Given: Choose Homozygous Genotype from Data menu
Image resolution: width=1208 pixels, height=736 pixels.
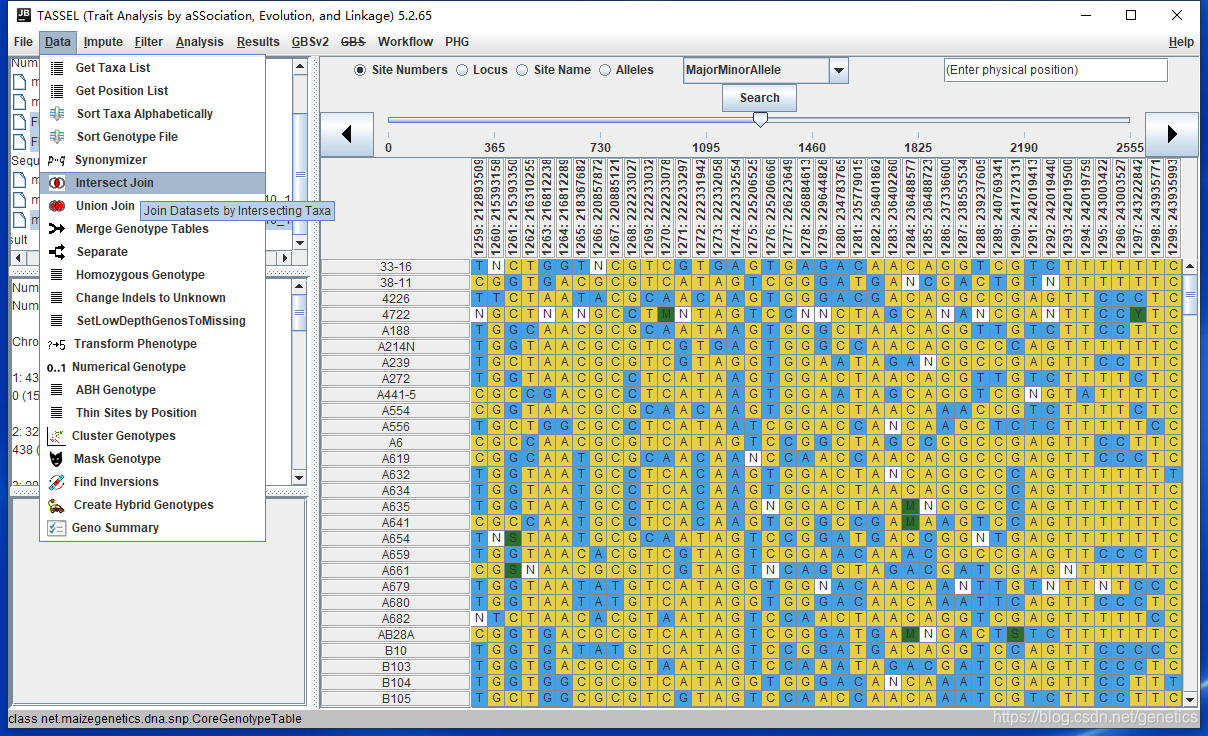Looking at the screenshot, I should 152,275.
